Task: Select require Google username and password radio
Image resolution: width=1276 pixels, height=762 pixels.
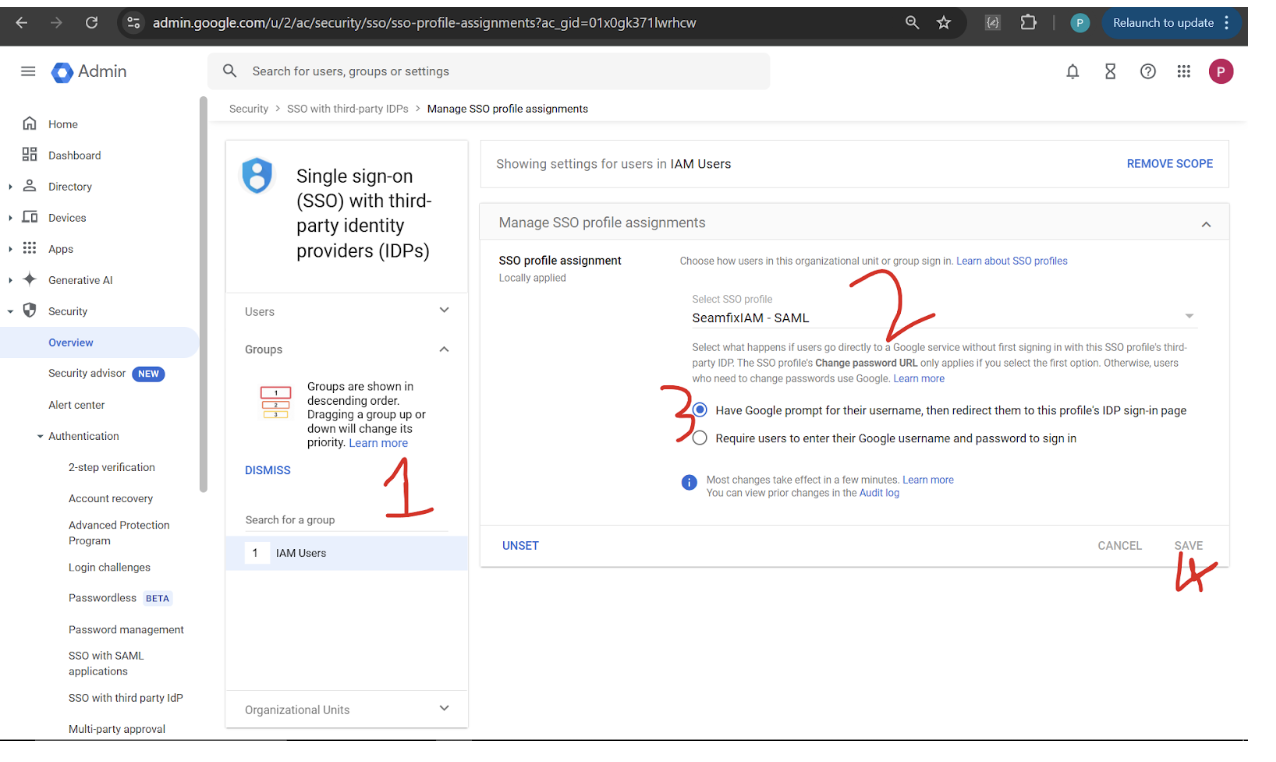Action: (700, 438)
